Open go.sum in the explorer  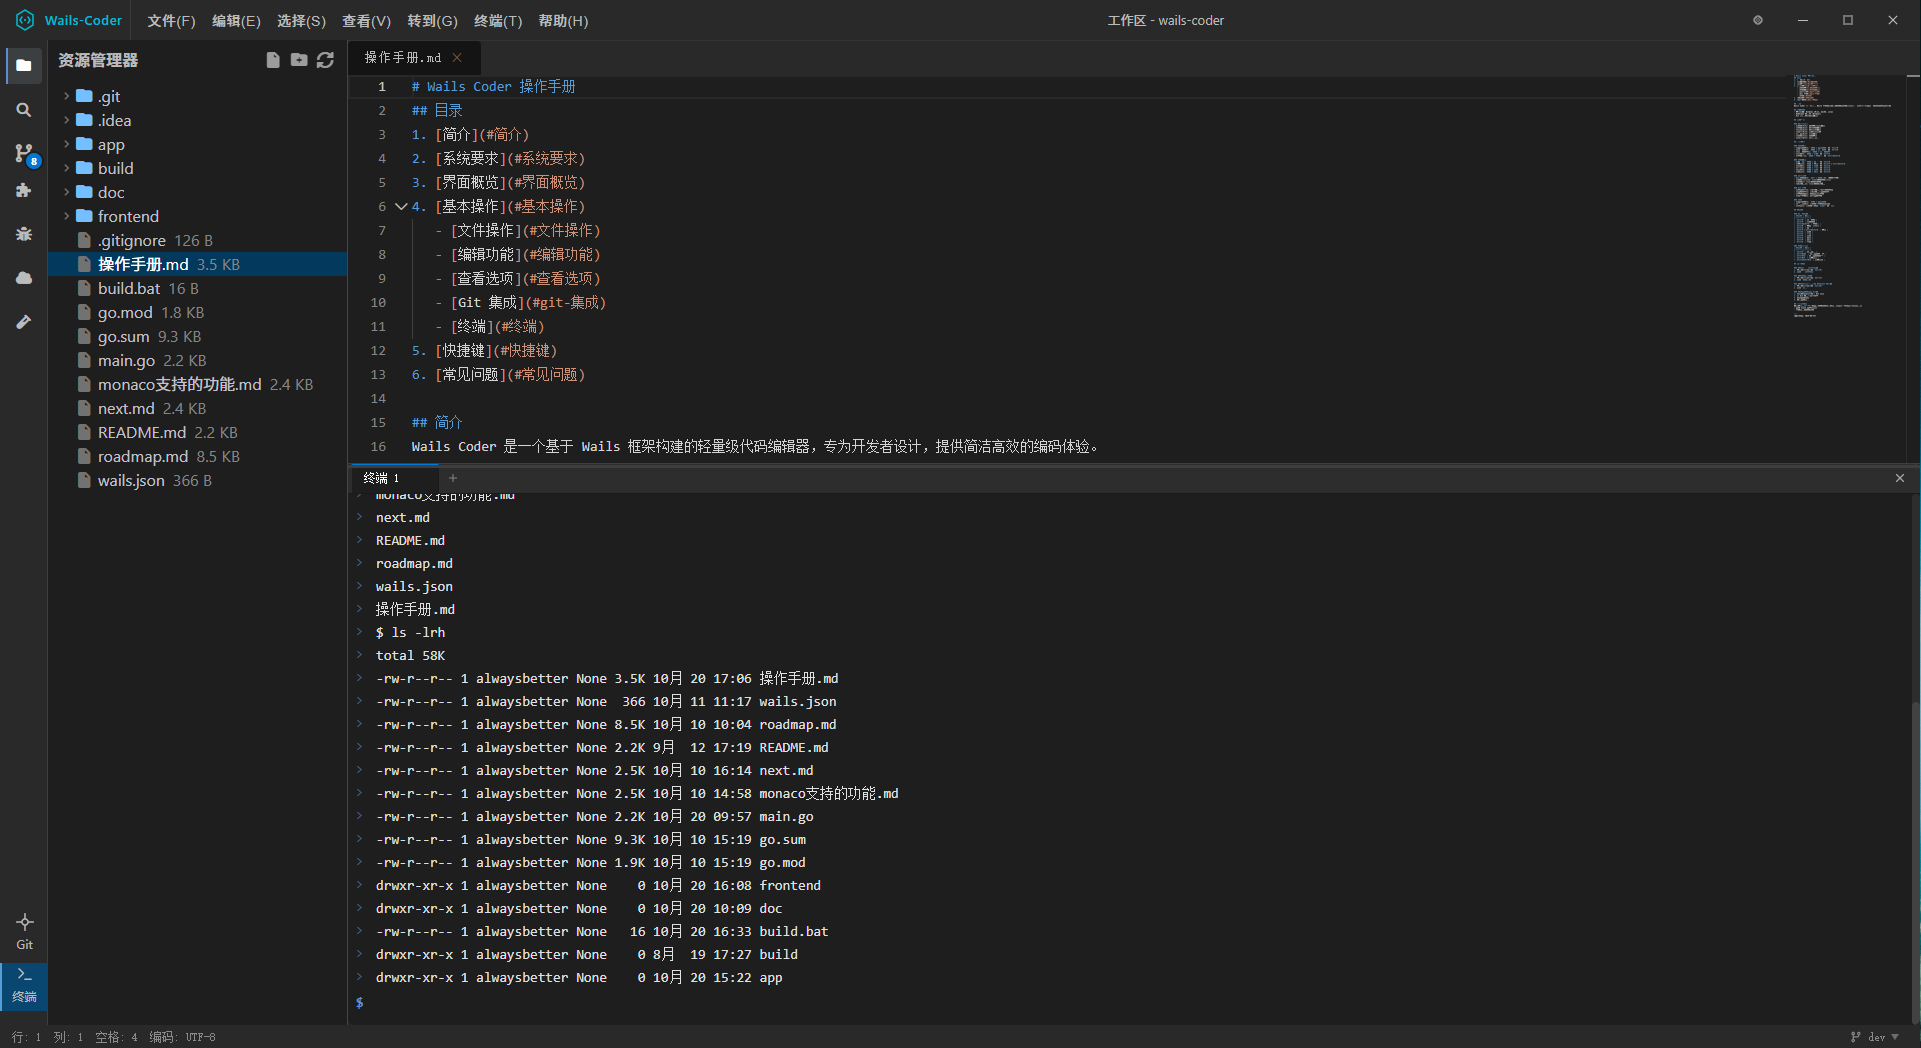(197, 336)
